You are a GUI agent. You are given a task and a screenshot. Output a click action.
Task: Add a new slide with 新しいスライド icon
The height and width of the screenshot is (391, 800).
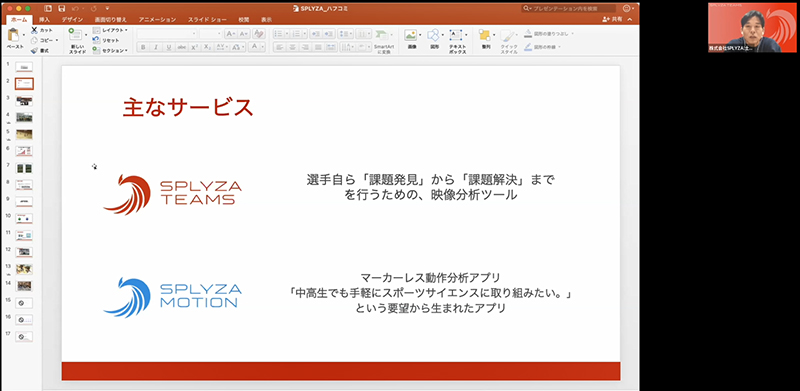tap(75, 35)
